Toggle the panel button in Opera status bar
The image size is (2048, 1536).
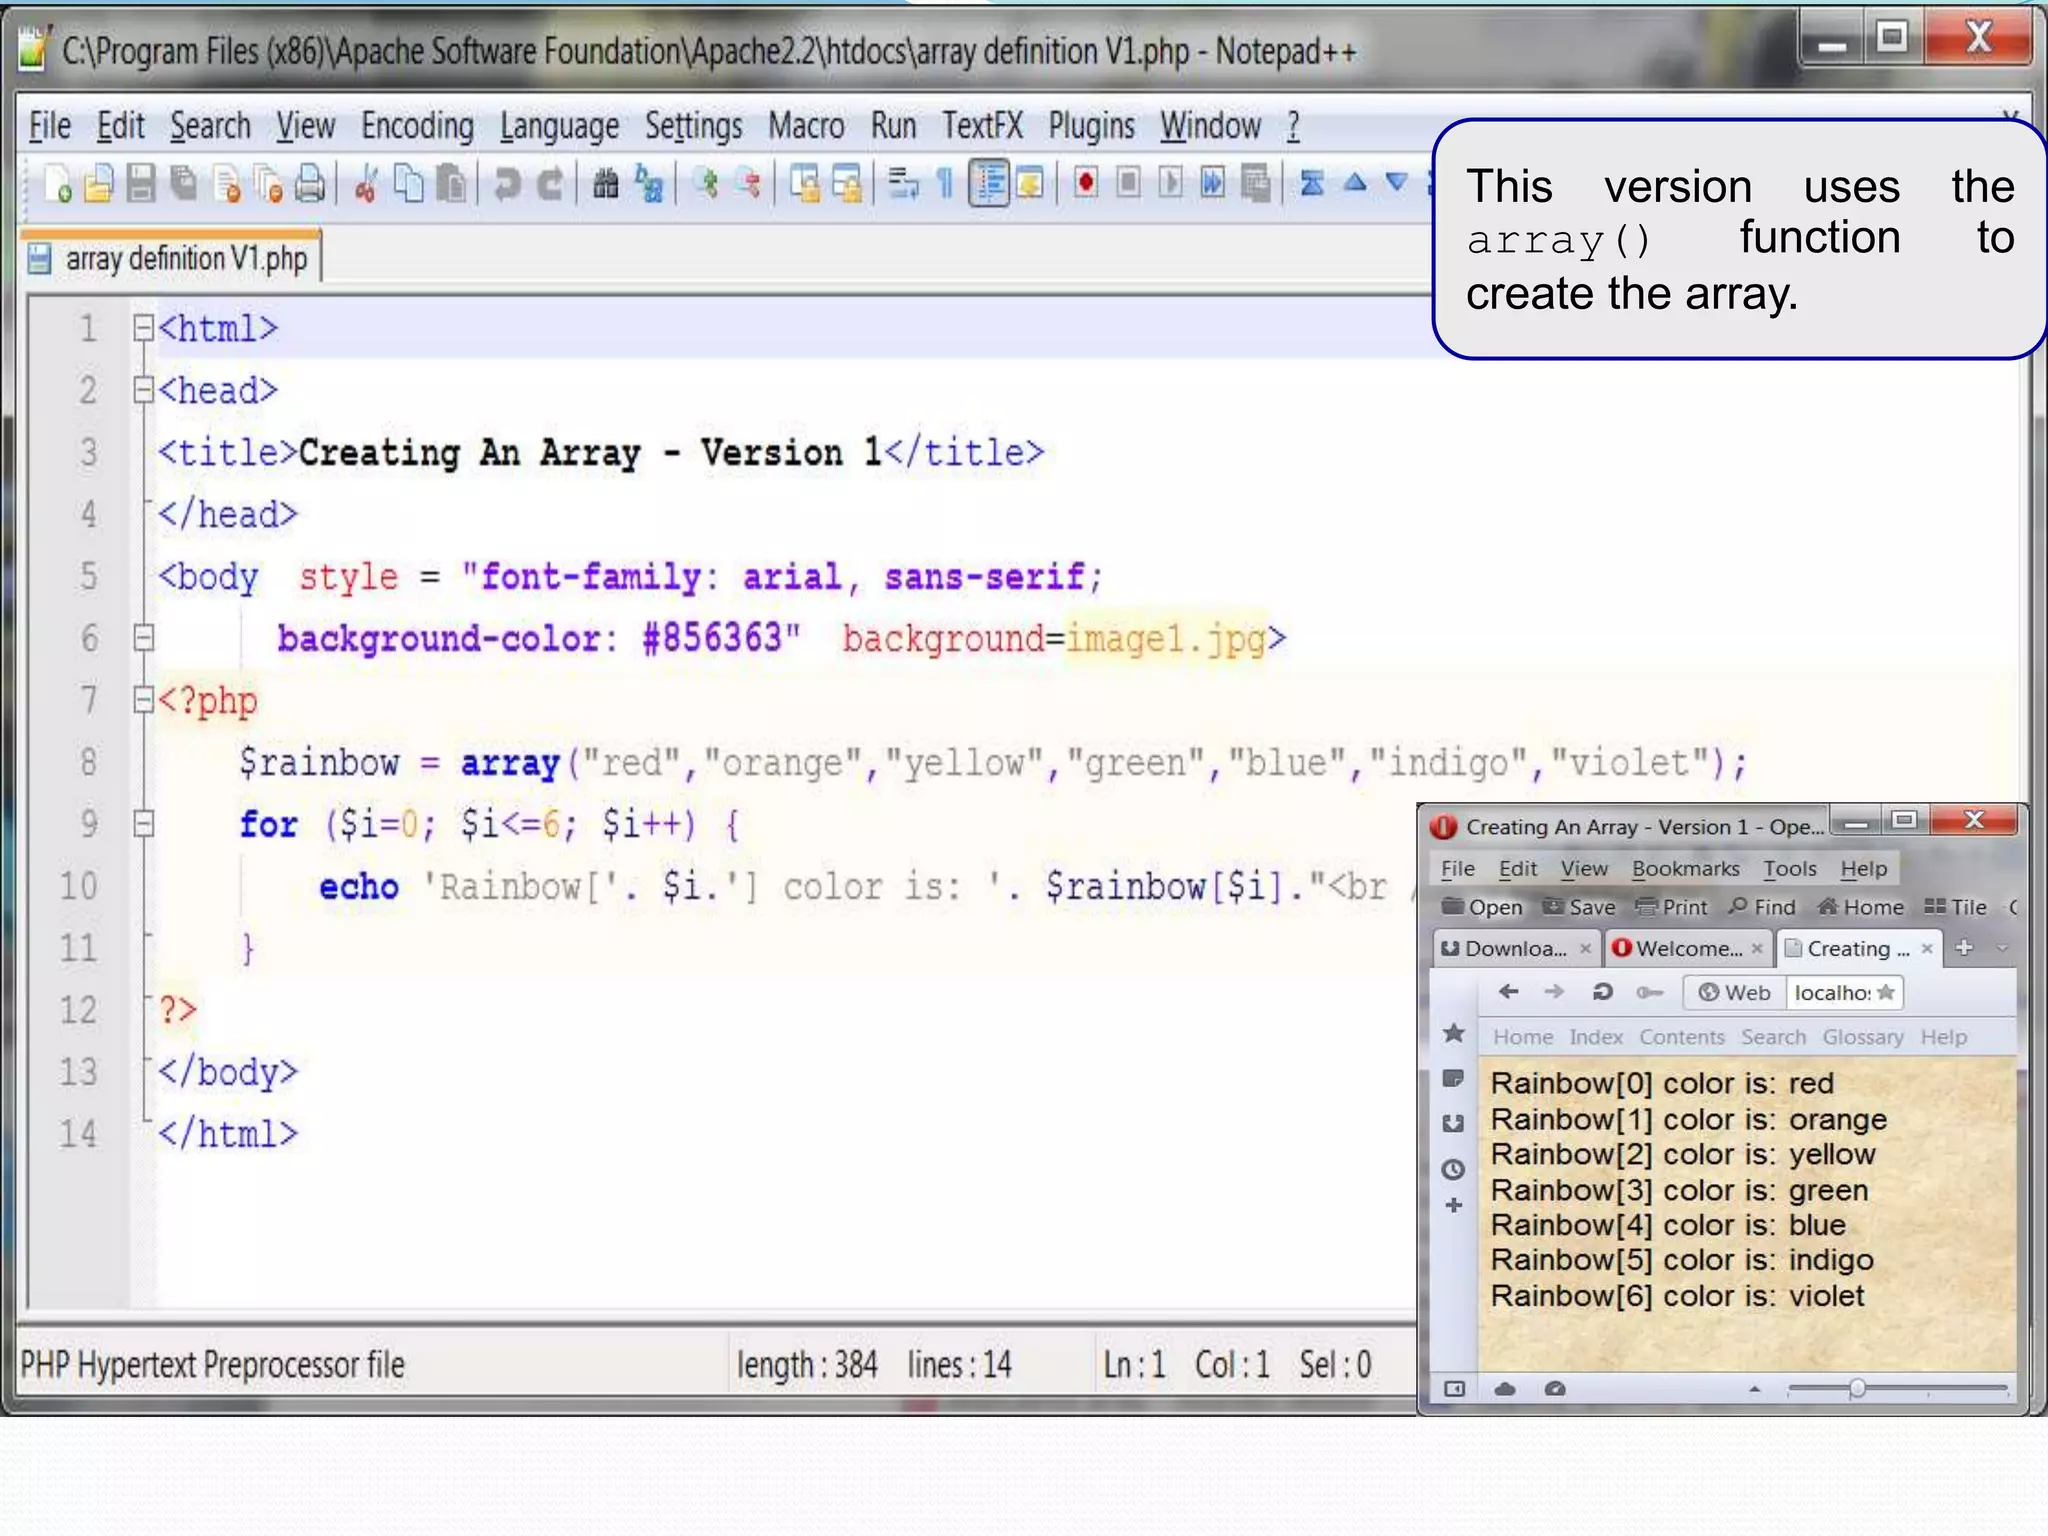(x=1455, y=1389)
